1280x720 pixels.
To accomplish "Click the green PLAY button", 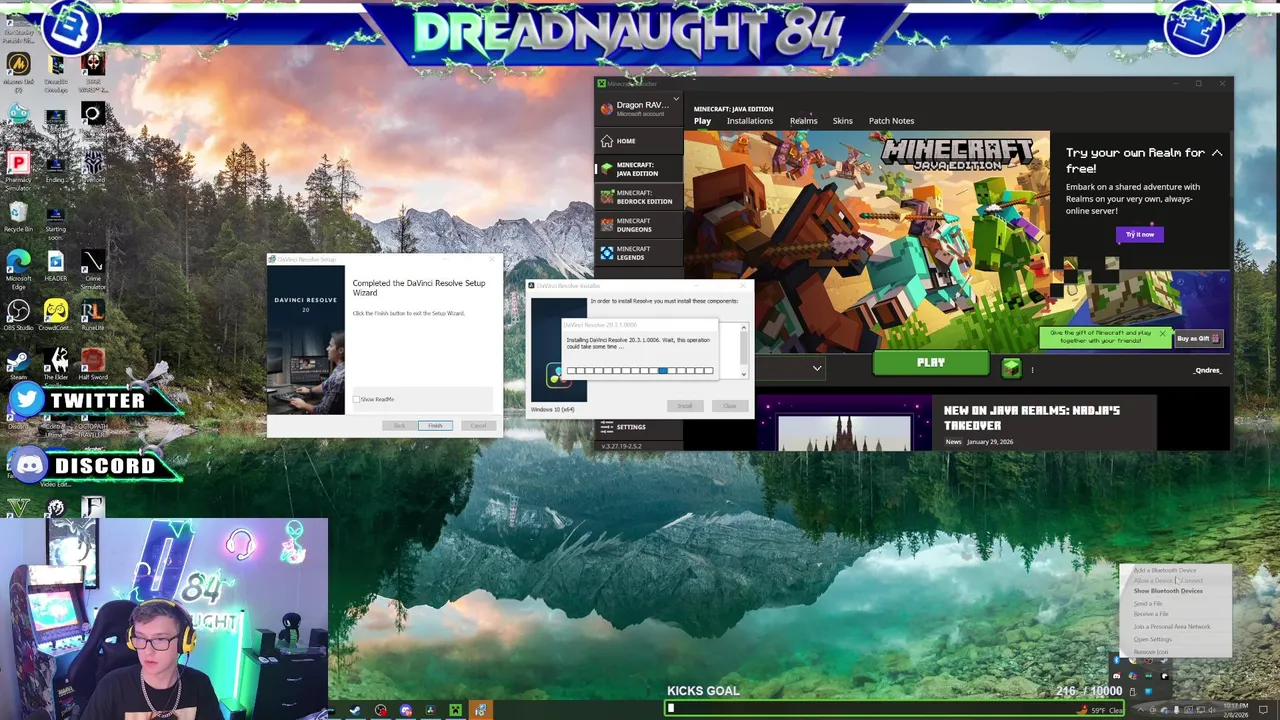I will pyautogui.click(x=931, y=363).
